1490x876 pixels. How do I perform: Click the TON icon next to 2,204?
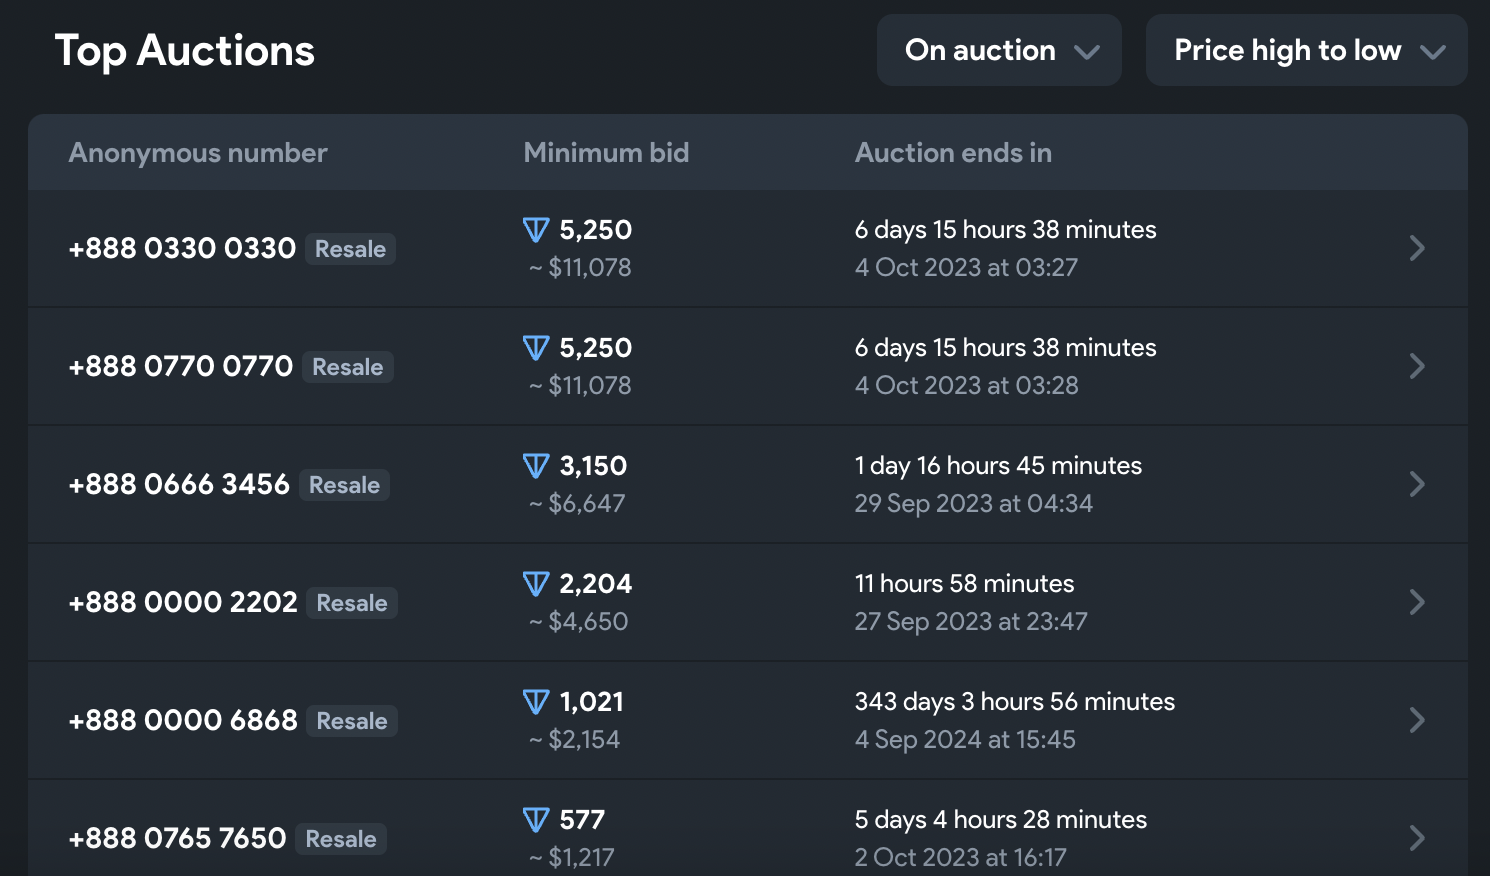(x=536, y=584)
